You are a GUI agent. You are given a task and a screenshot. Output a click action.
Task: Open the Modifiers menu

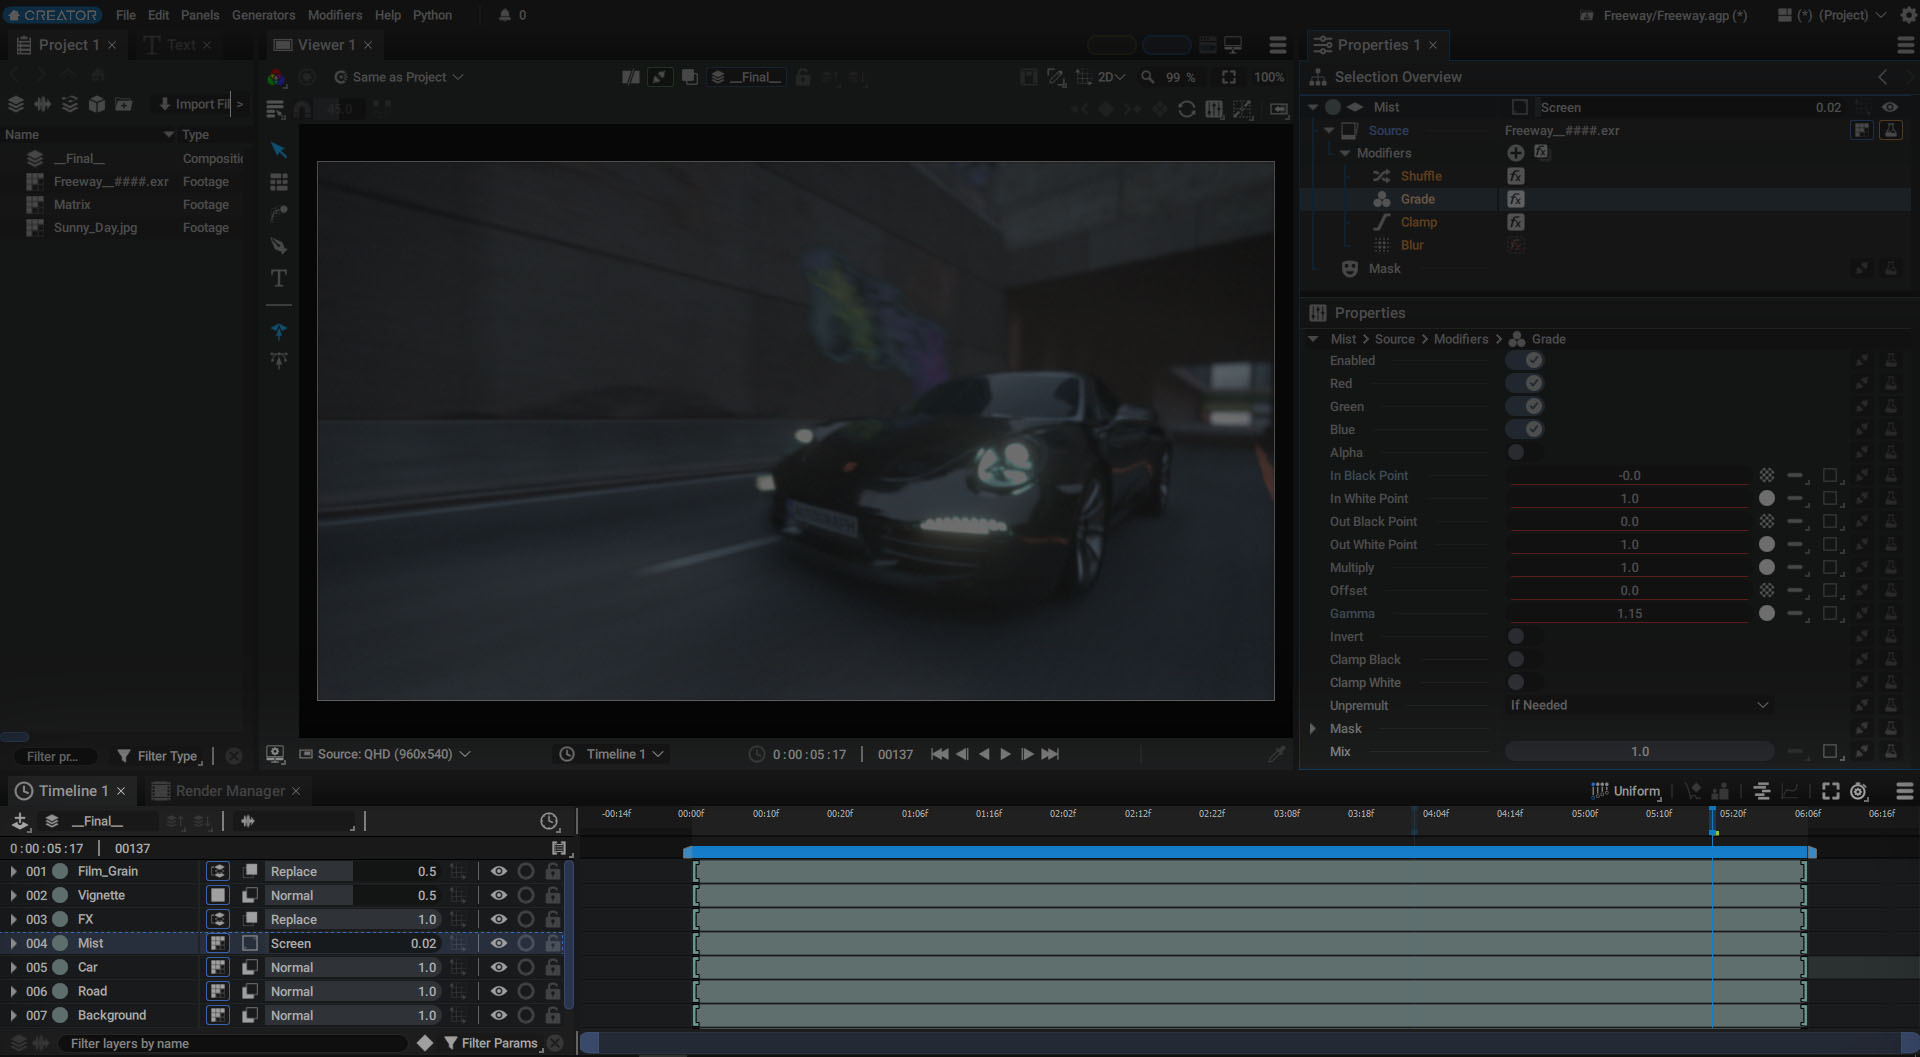[x=335, y=15]
